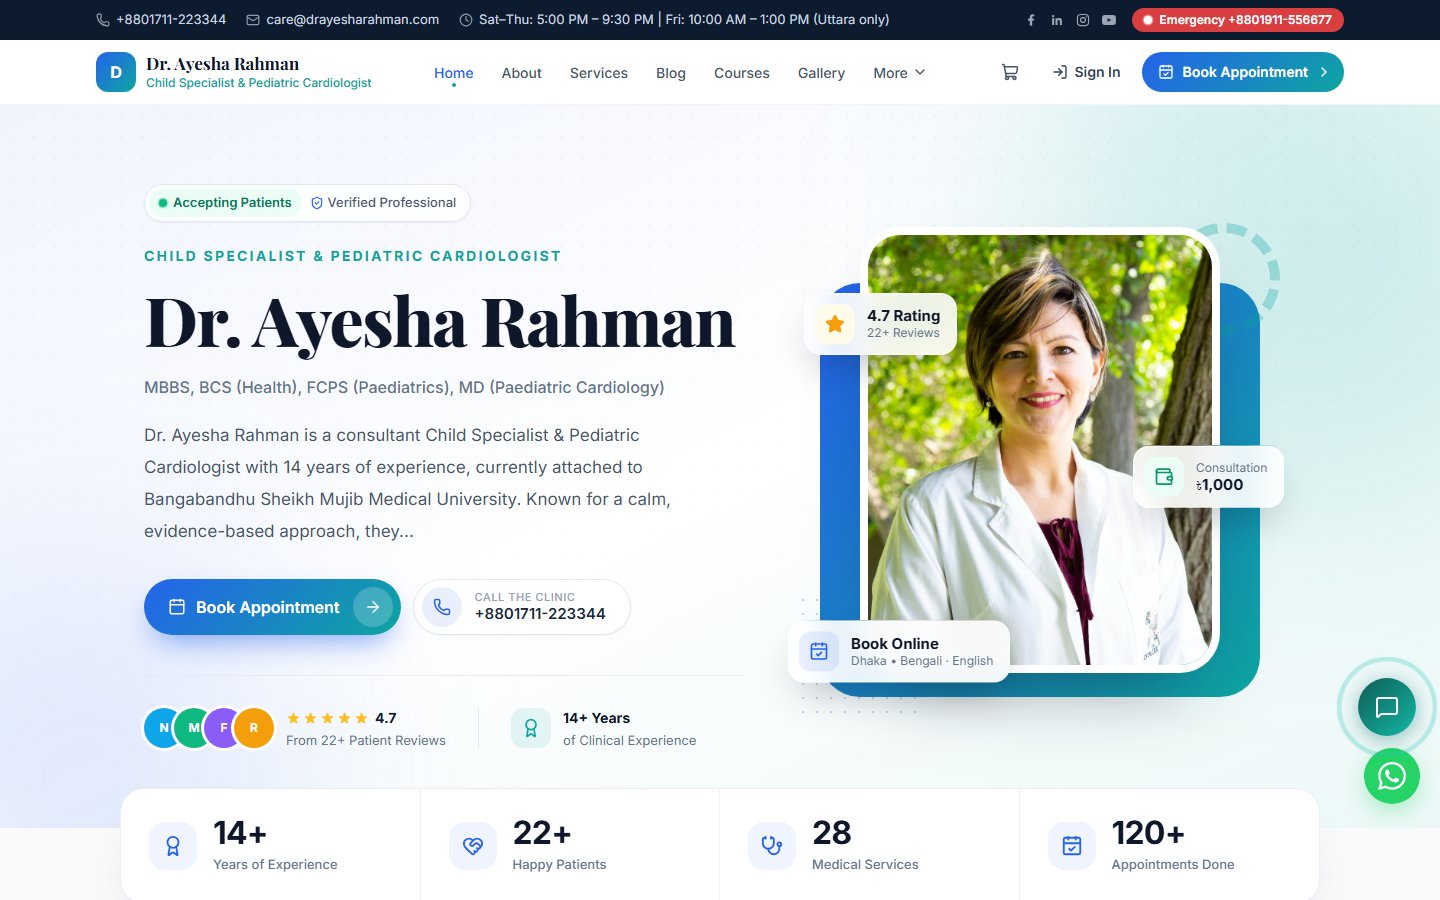
Task: Open the Blog page
Action: click(x=671, y=73)
